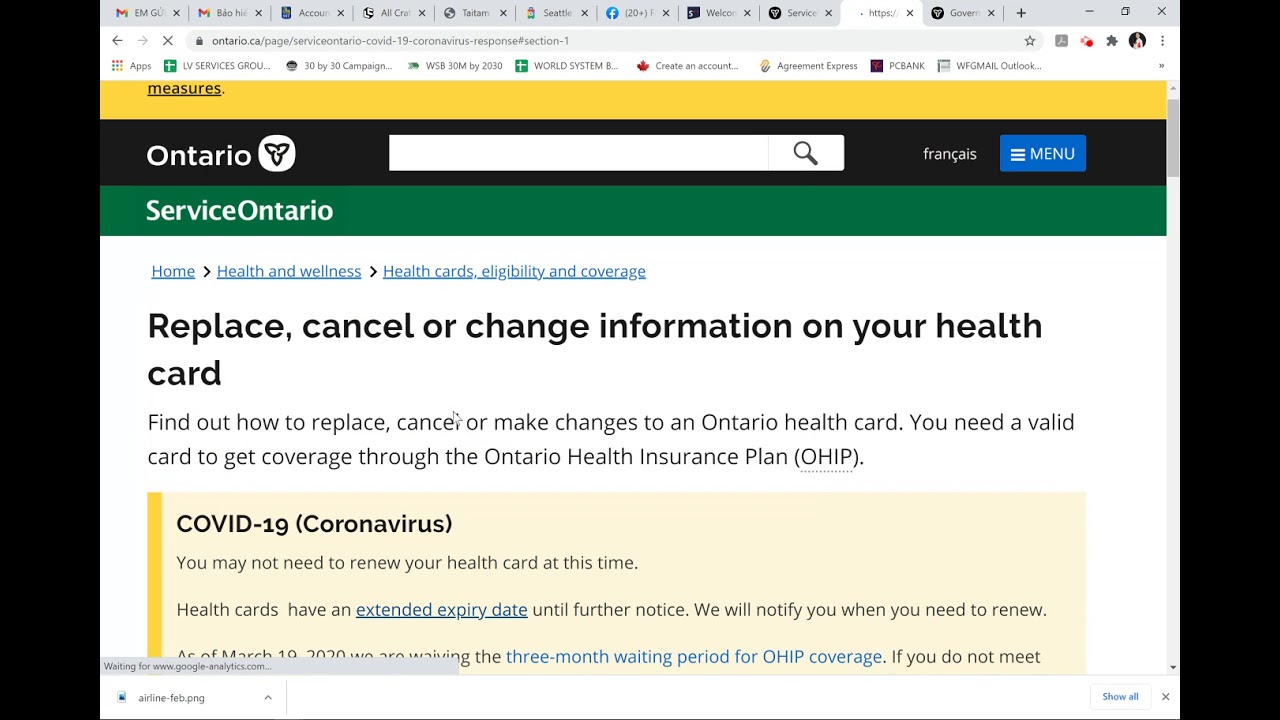Expand the hidden bookmarks overflow chevron
The height and width of the screenshot is (720, 1280).
1161,66
